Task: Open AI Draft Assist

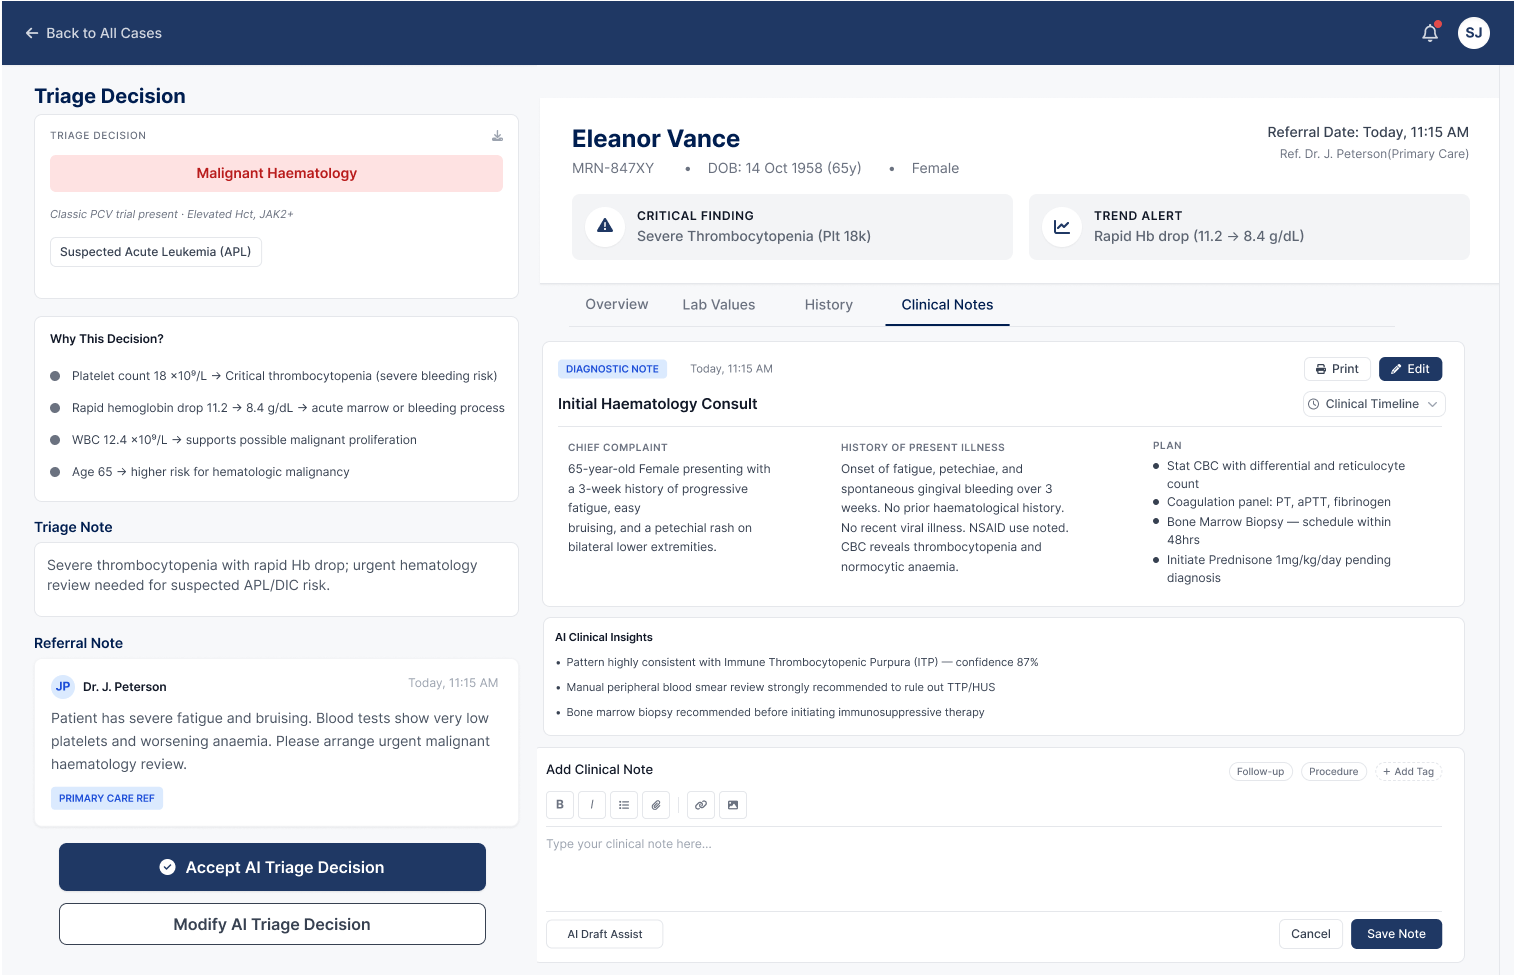Action: click(x=605, y=934)
